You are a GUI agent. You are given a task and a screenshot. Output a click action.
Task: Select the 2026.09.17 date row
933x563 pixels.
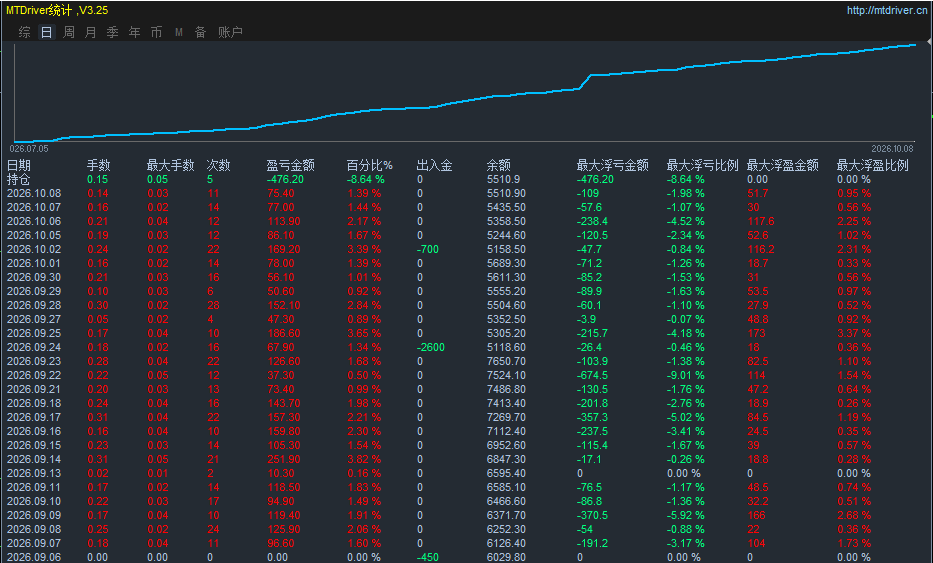tap(34, 417)
